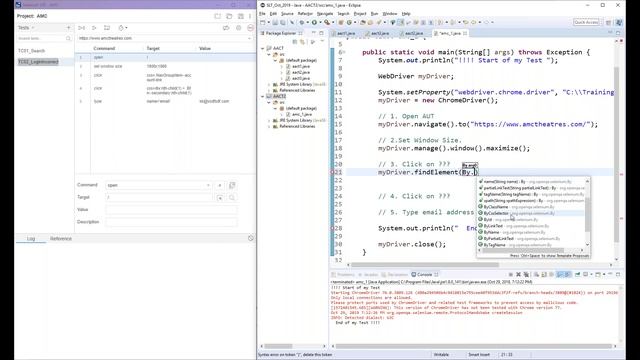Image resolution: width=640 pixels, height=360 pixels.
Task: Select the TC02 test case in the list
Action: click(38, 62)
